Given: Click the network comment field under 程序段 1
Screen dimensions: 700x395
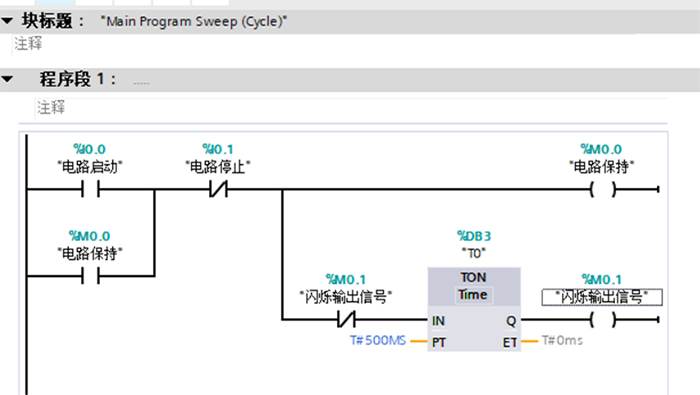Looking at the screenshot, I should click(351, 108).
